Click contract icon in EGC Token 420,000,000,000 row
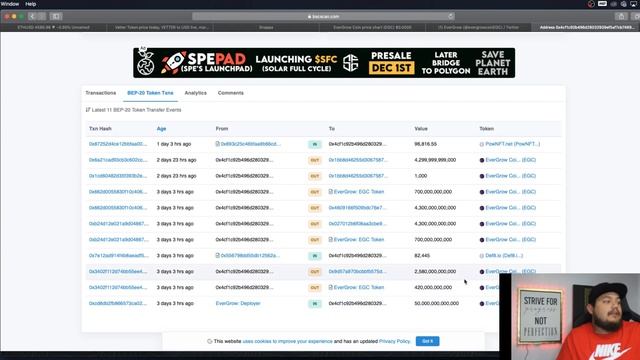 [331, 287]
